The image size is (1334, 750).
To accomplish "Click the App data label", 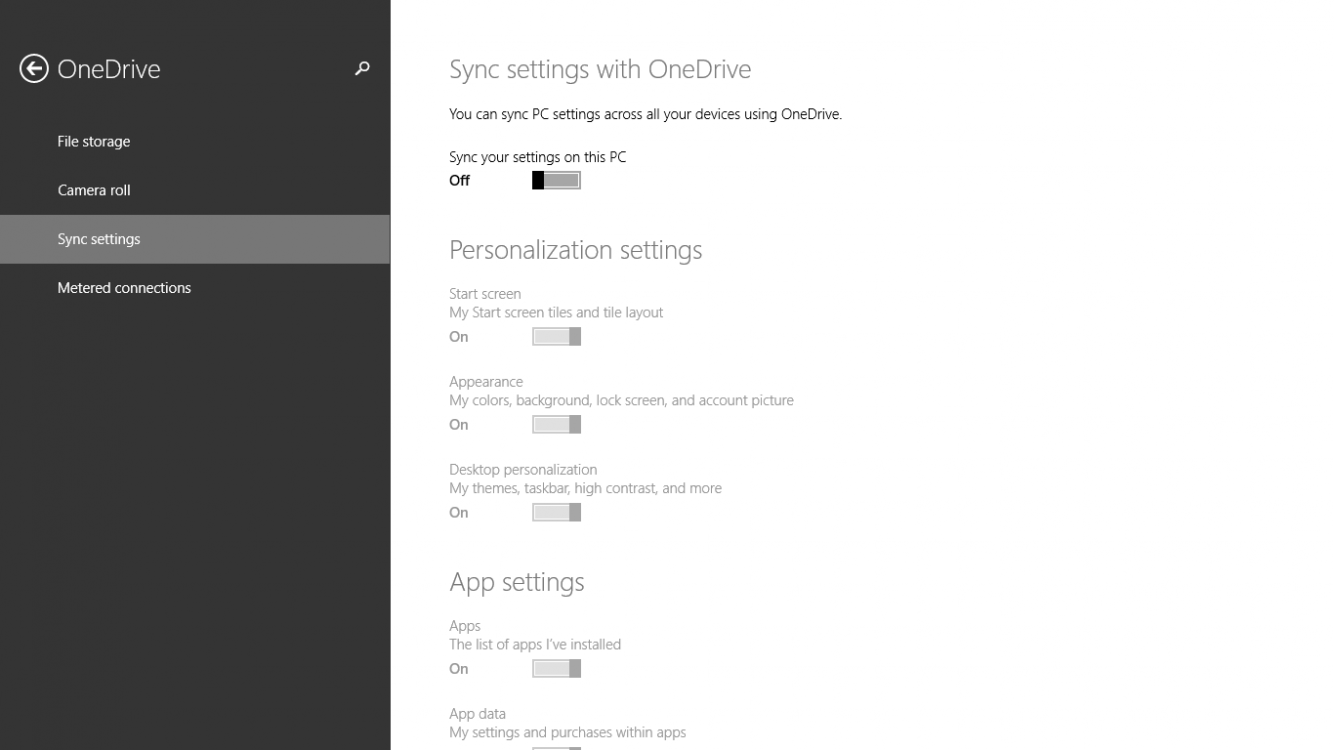I will (477, 714).
